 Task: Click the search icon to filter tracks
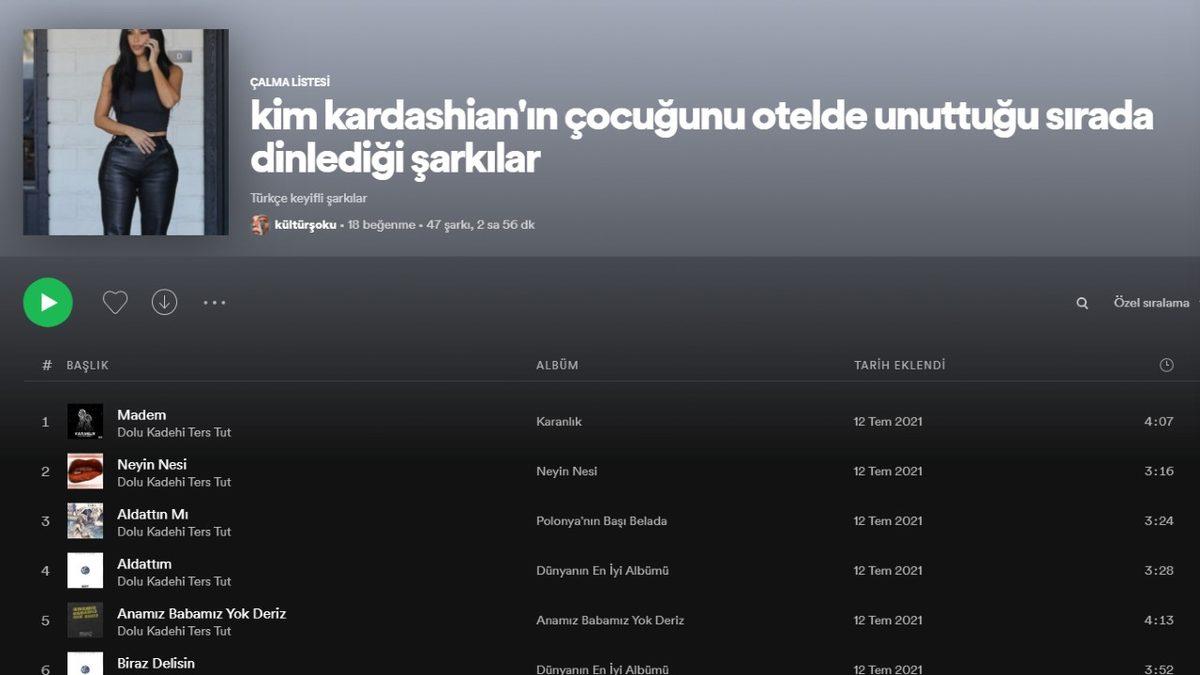[x=1082, y=301]
